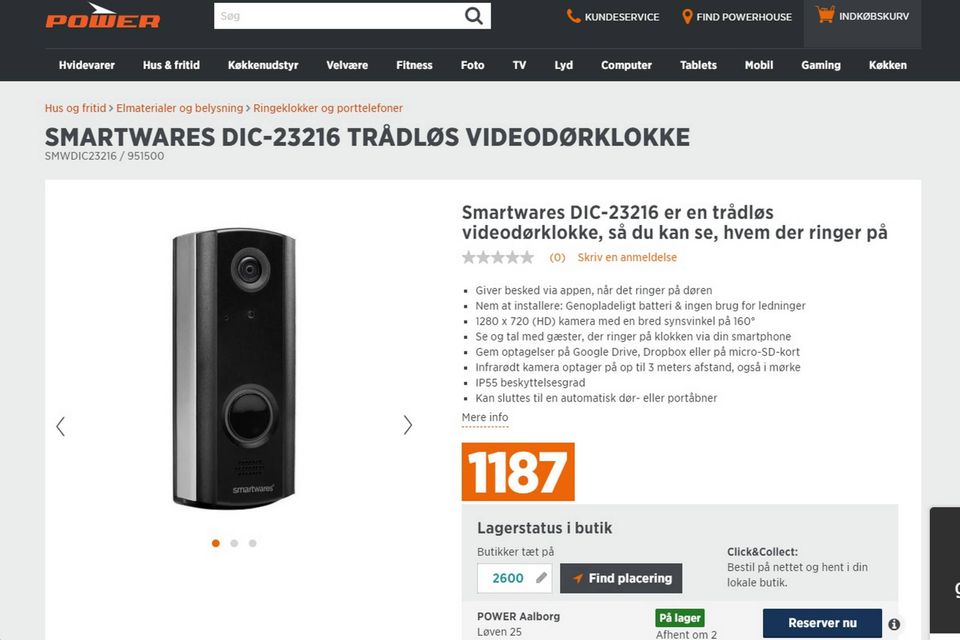Expand the Mere info link

(485, 417)
